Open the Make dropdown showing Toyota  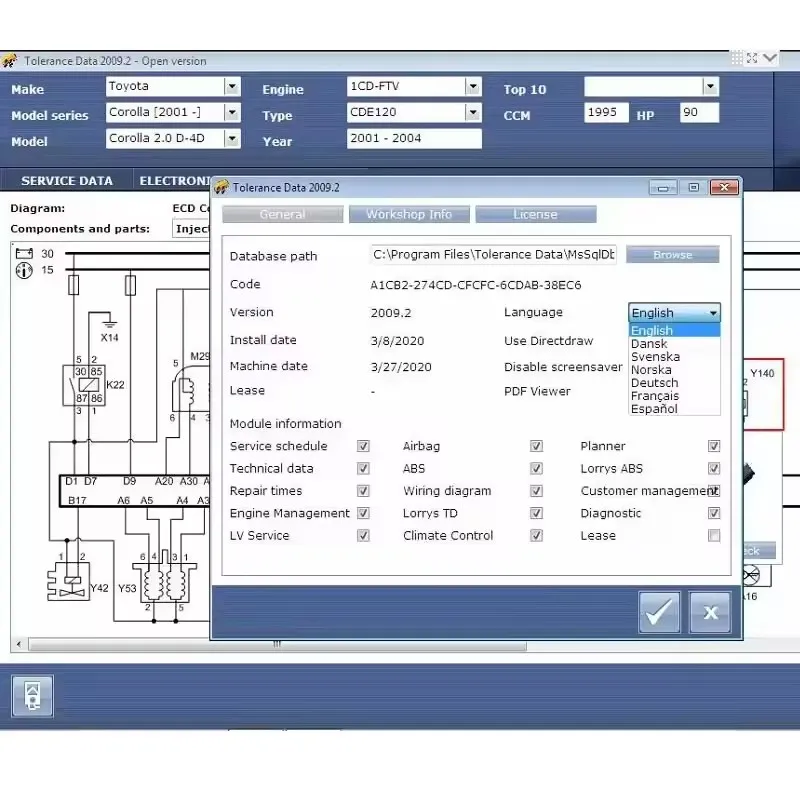[232, 87]
